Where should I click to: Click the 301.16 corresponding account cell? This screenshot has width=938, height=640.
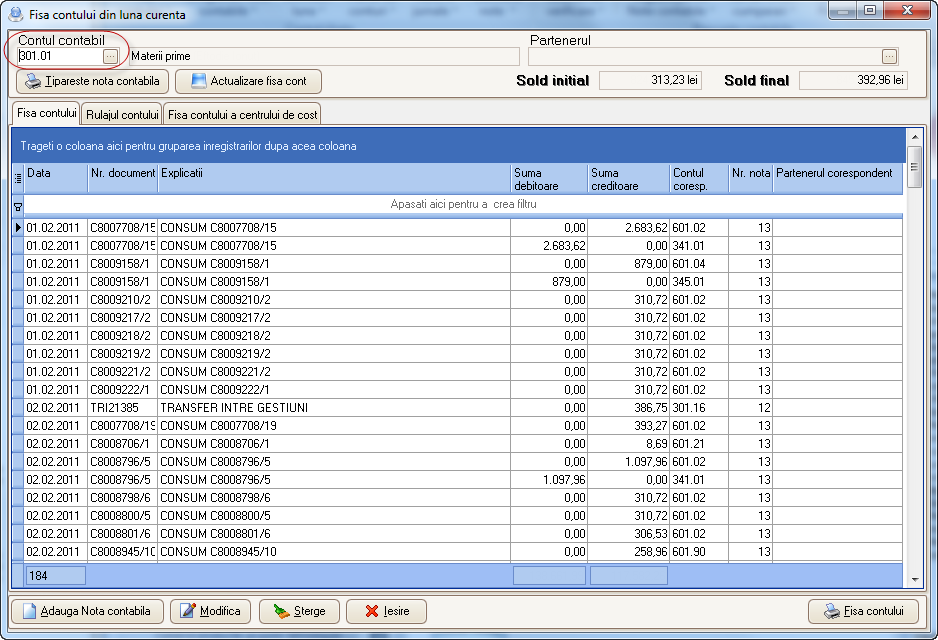pyautogui.click(x=699, y=408)
